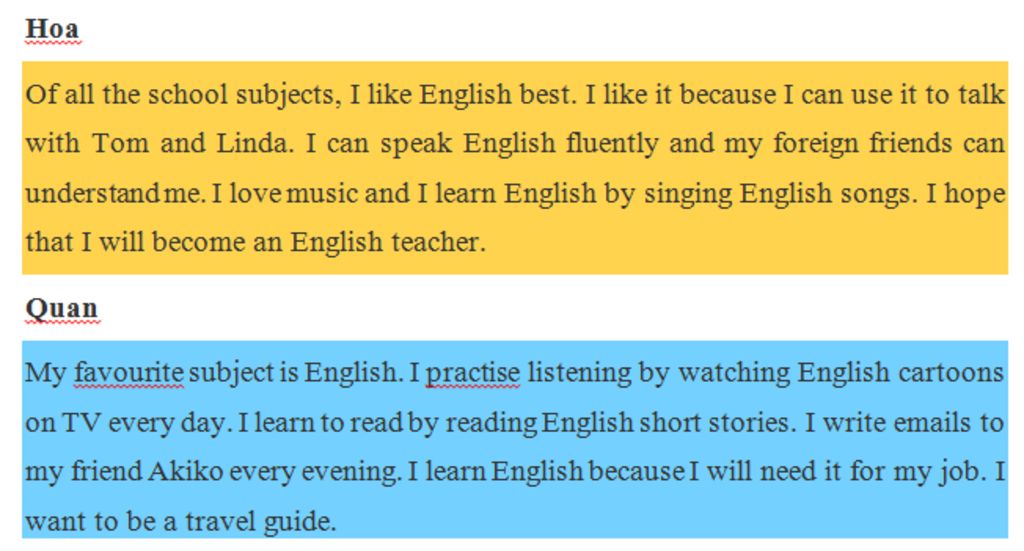
Task: Click the bold heading "Quan"
Action: 62,308
